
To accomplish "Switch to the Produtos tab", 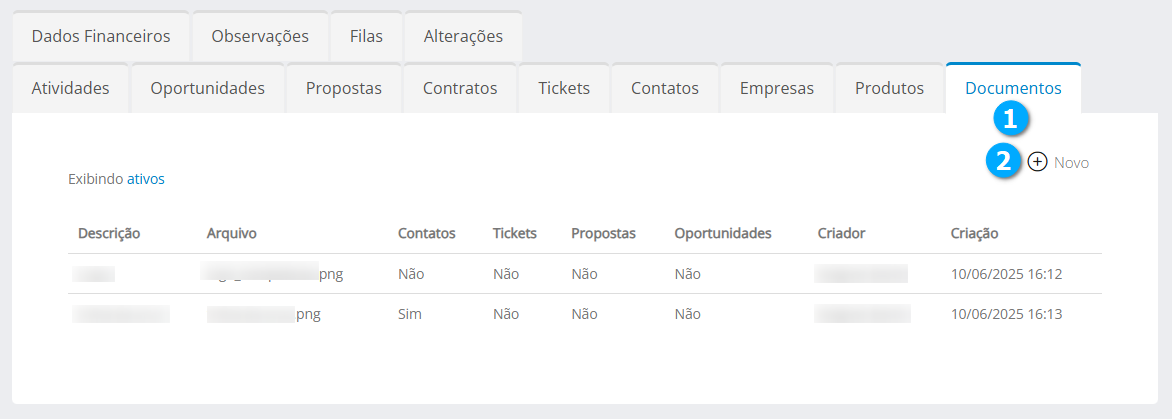I will pyautogui.click(x=889, y=88).
